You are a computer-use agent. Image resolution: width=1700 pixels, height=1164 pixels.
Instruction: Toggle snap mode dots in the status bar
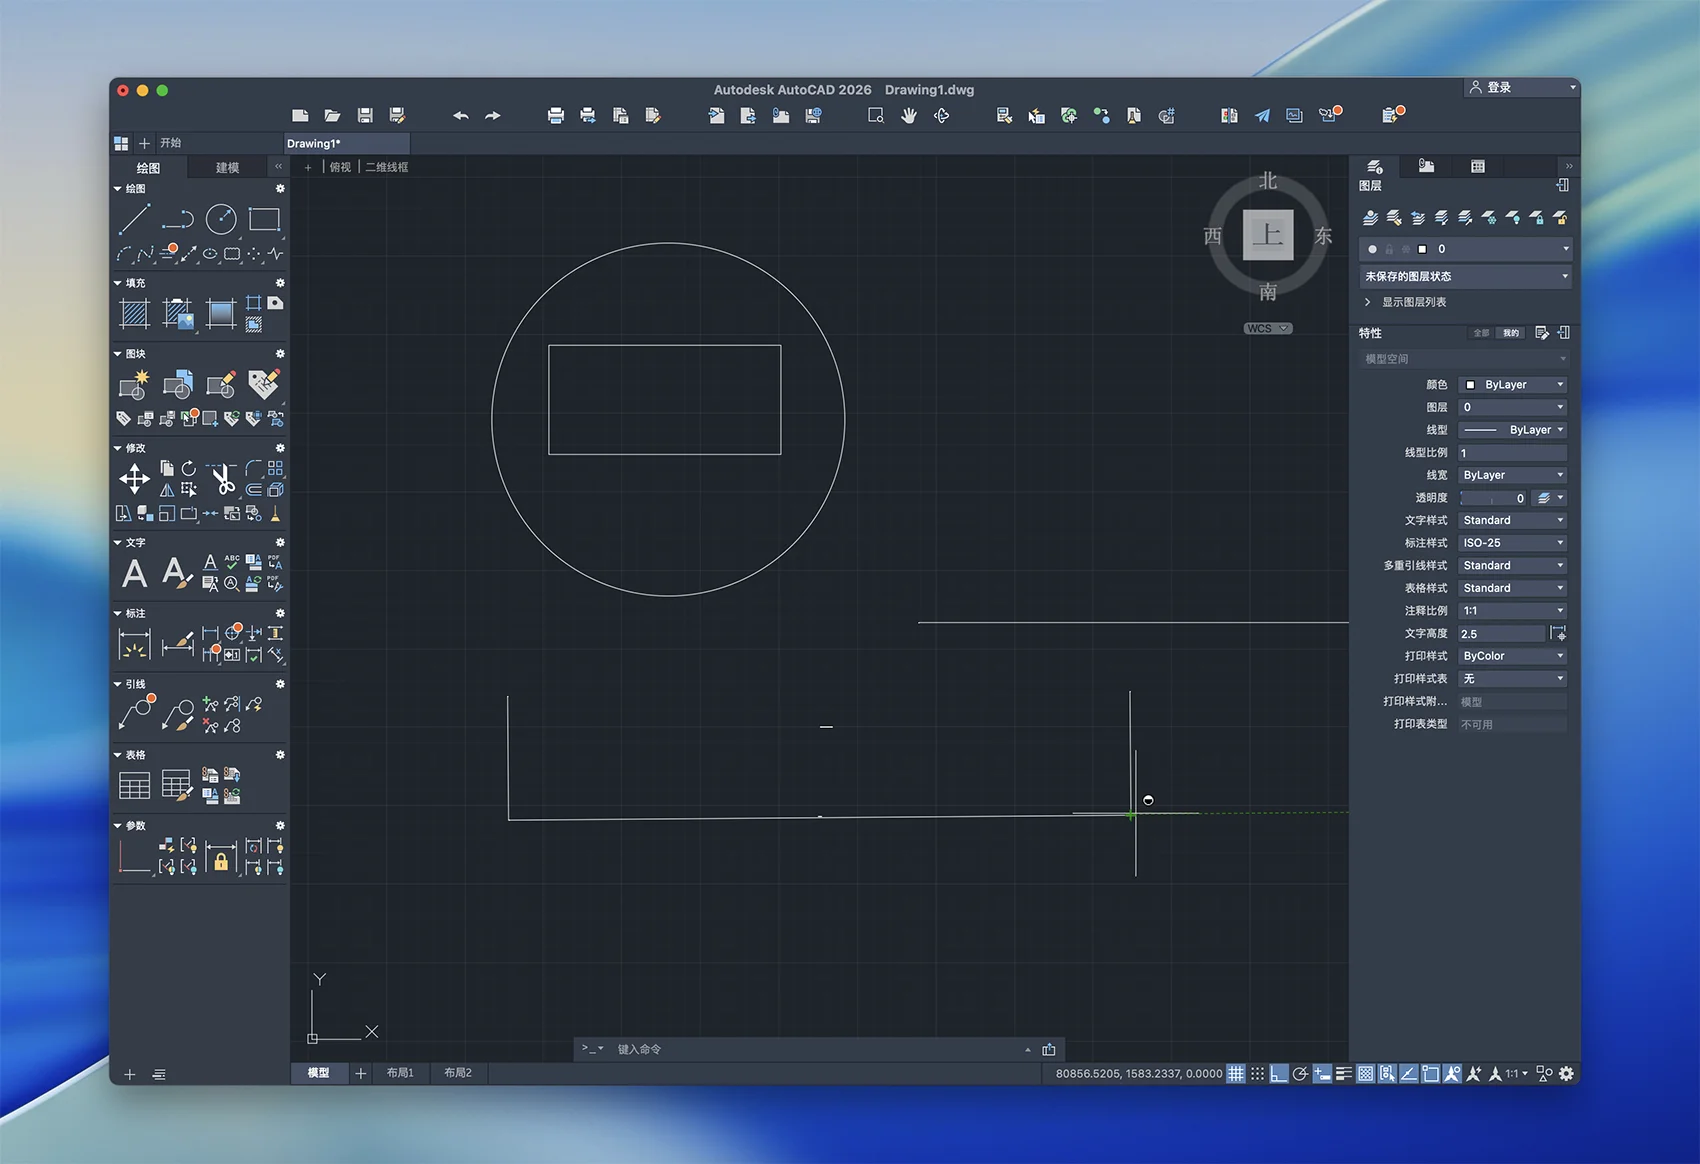coord(1257,1074)
